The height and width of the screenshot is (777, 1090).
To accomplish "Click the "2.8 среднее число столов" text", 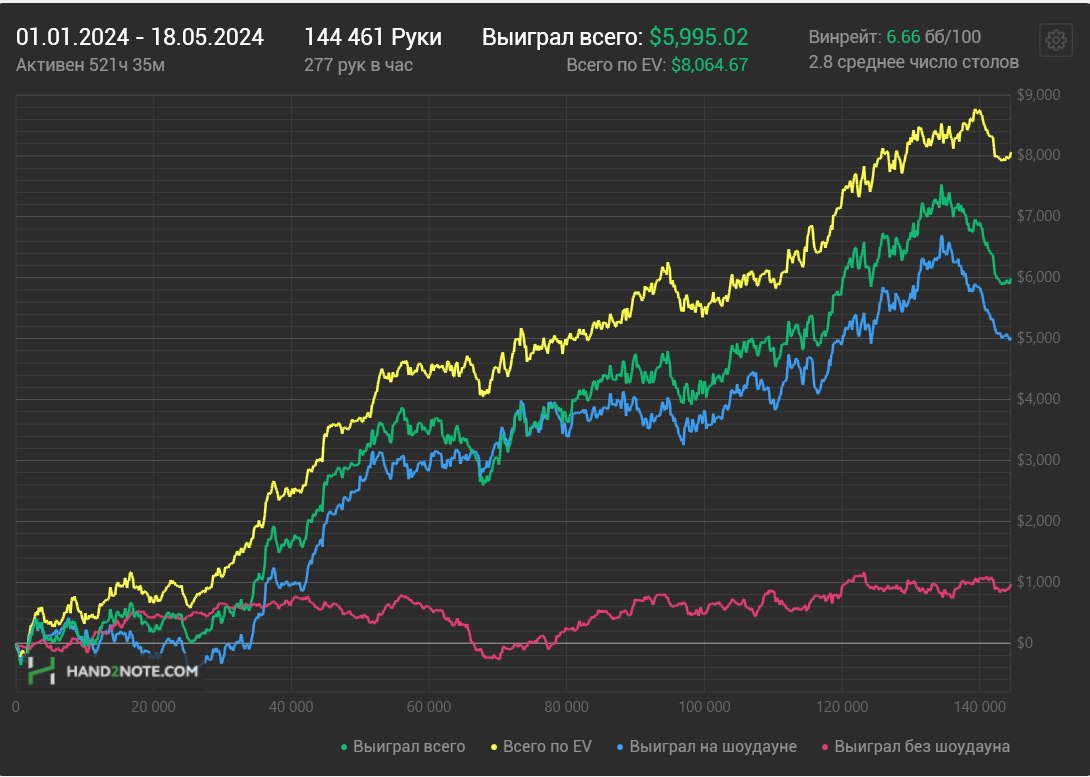I will 913,63.
